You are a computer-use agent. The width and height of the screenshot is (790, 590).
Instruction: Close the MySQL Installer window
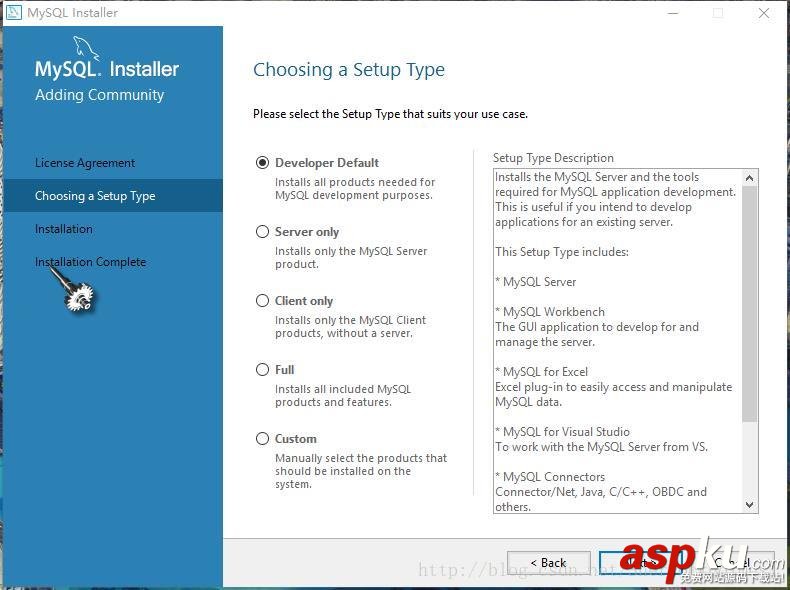pos(764,13)
